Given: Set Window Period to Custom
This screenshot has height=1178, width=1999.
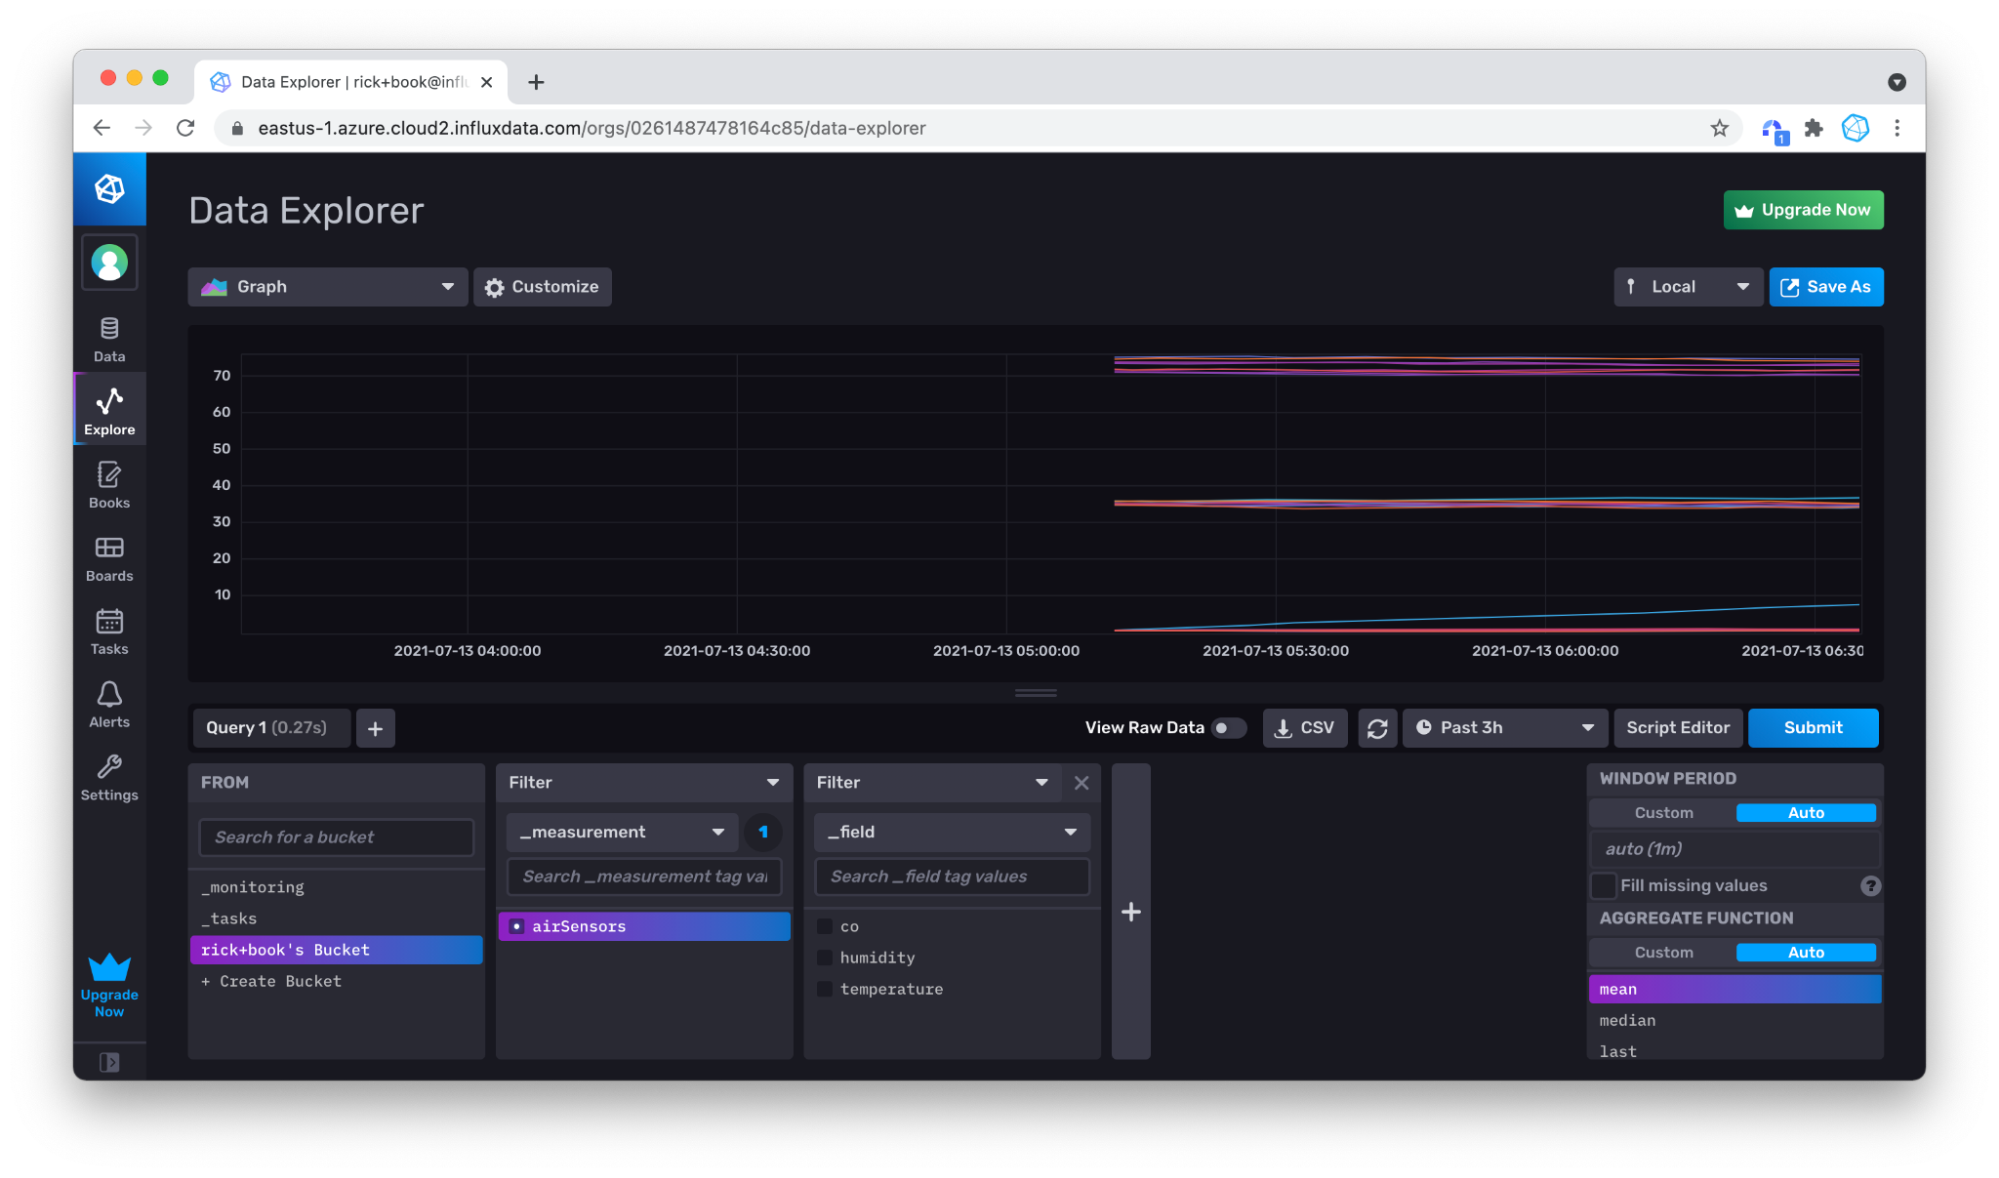Looking at the screenshot, I should 1663,813.
